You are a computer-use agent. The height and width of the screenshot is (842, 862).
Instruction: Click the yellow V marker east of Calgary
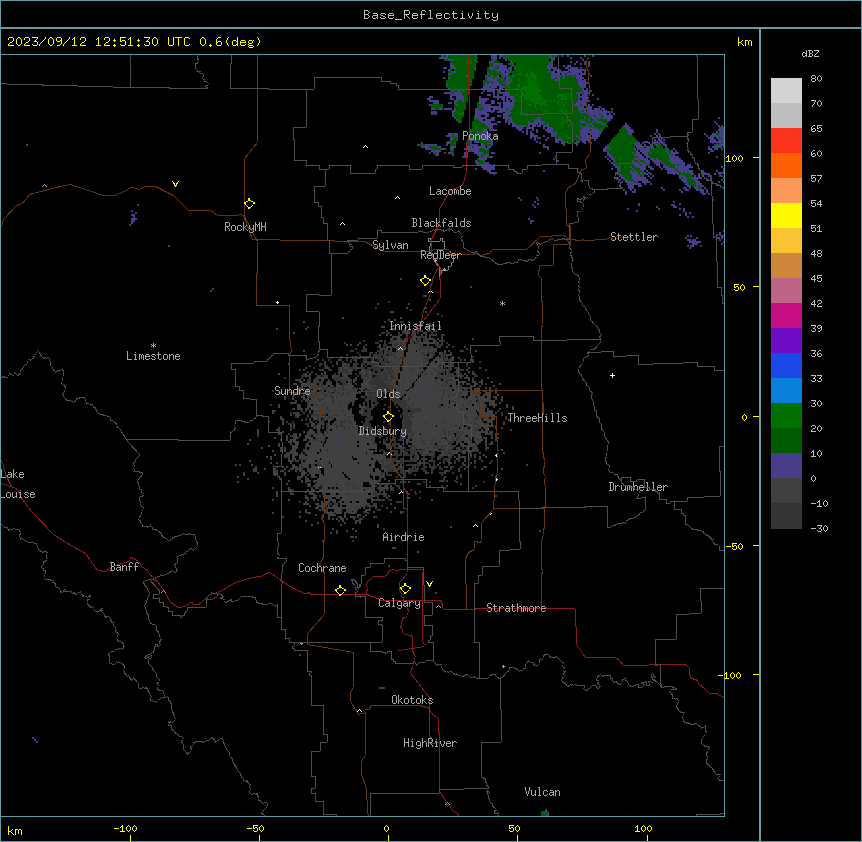[x=429, y=584]
